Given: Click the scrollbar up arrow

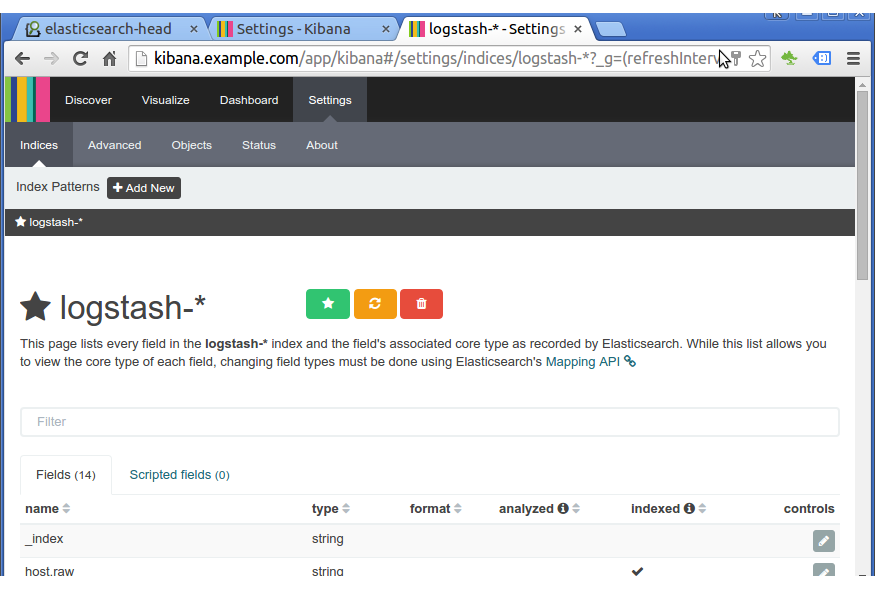Looking at the screenshot, I should (862, 85).
